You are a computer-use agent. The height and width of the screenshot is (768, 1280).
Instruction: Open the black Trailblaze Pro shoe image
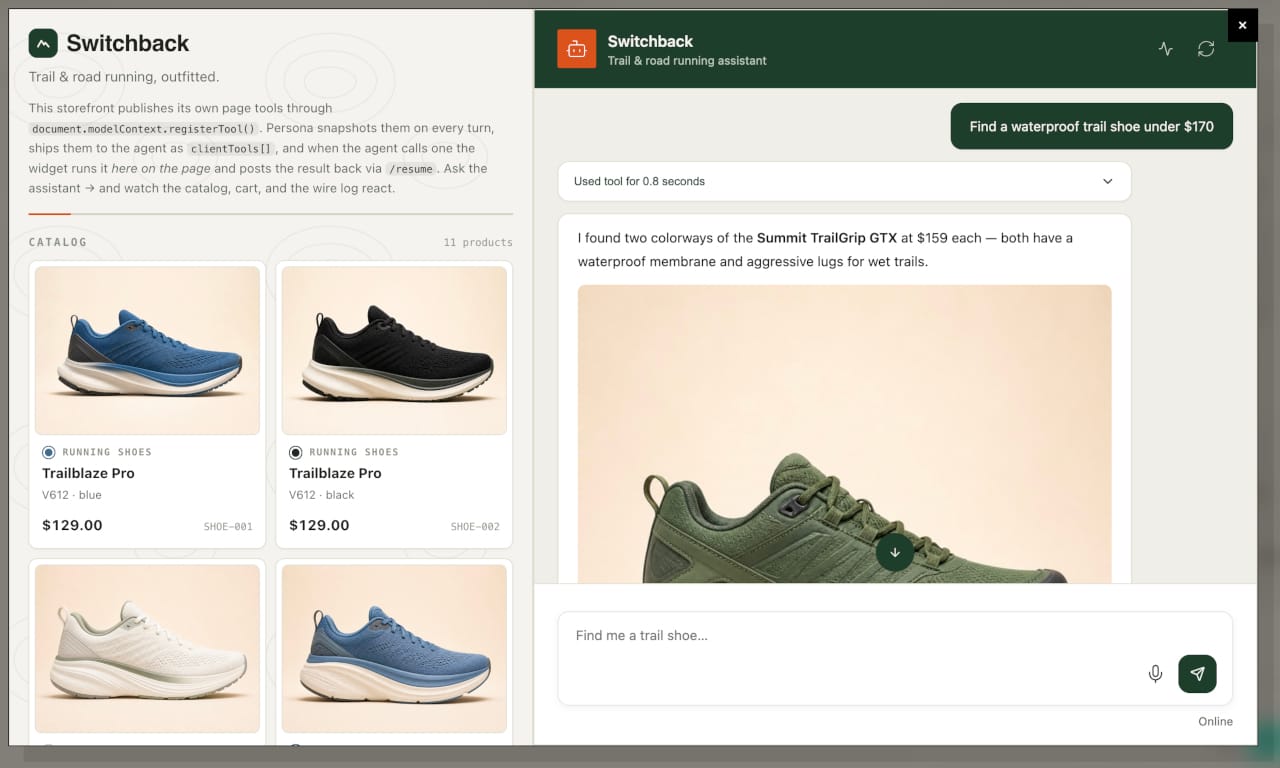pos(394,350)
